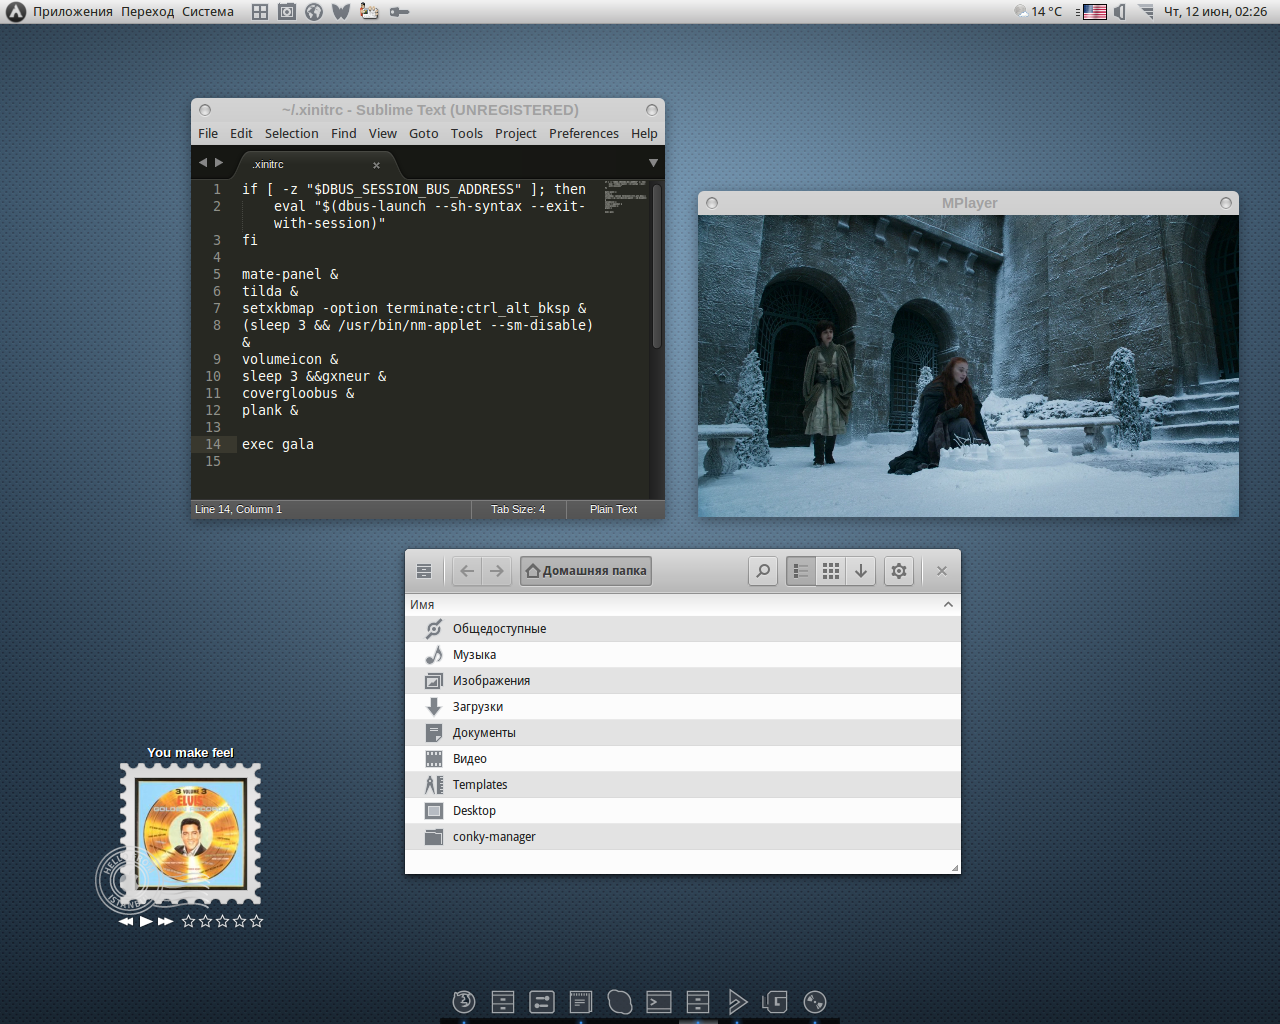Open the Selection menu in Sublime
The width and height of the screenshot is (1280, 1024).
point(291,133)
